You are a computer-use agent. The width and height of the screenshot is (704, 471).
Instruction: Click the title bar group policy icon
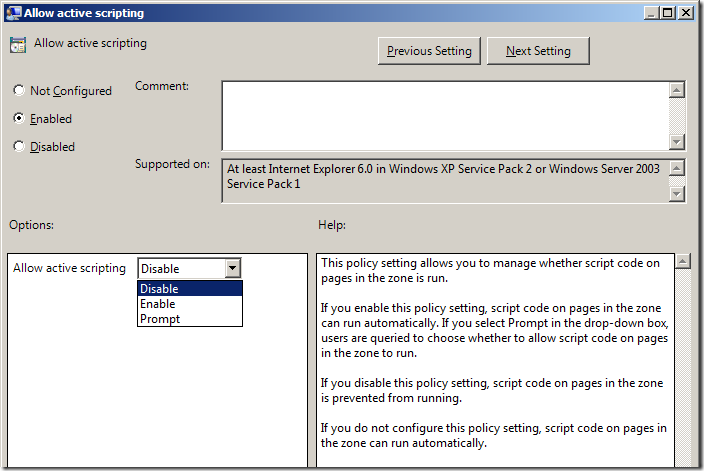tap(13, 13)
